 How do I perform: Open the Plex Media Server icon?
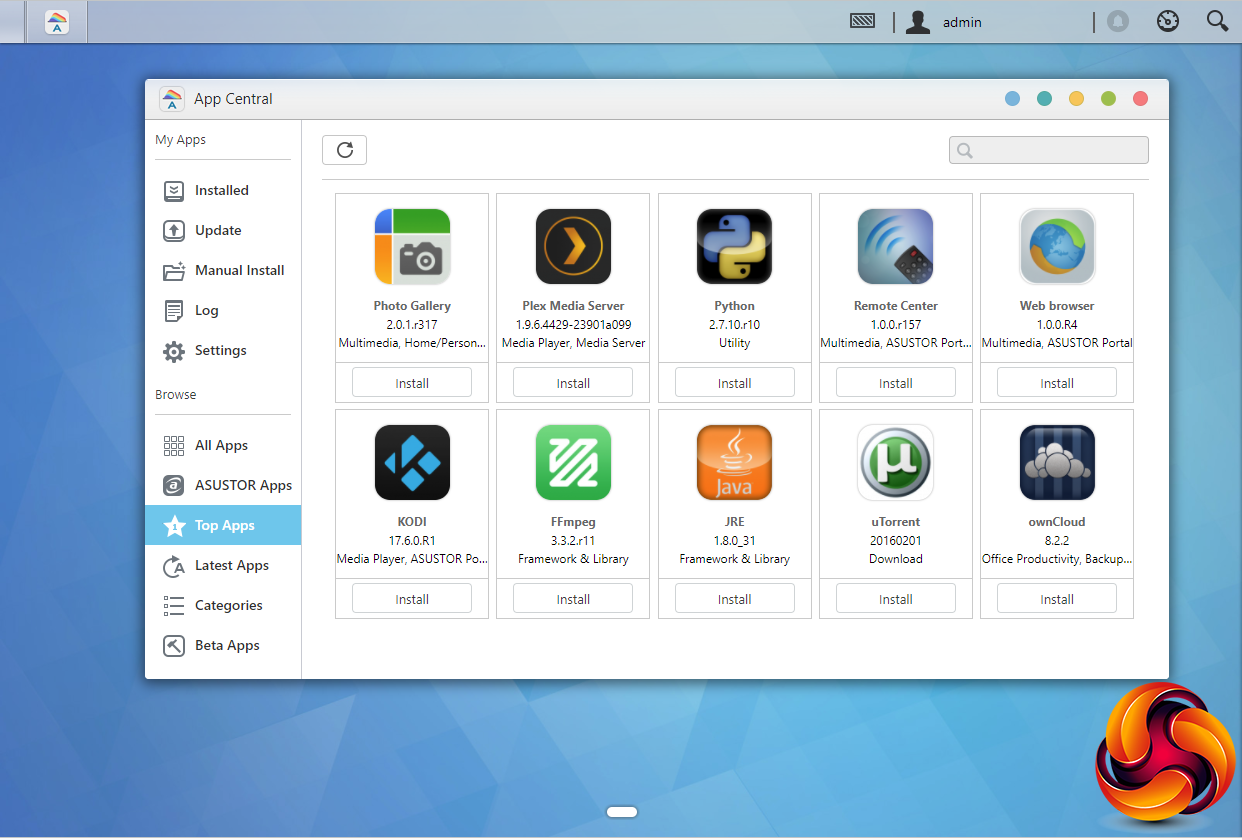[573, 247]
